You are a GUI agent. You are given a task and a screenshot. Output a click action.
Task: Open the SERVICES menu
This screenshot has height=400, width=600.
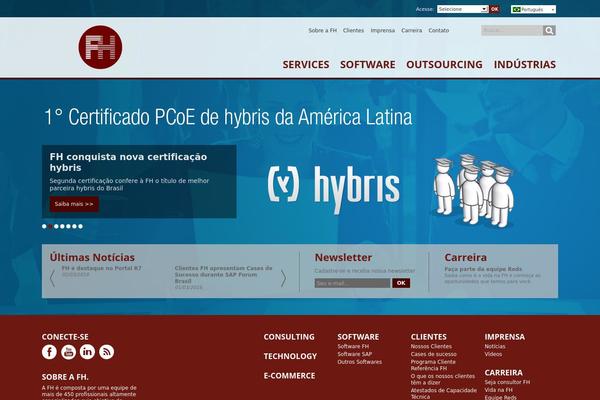(306, 64)
